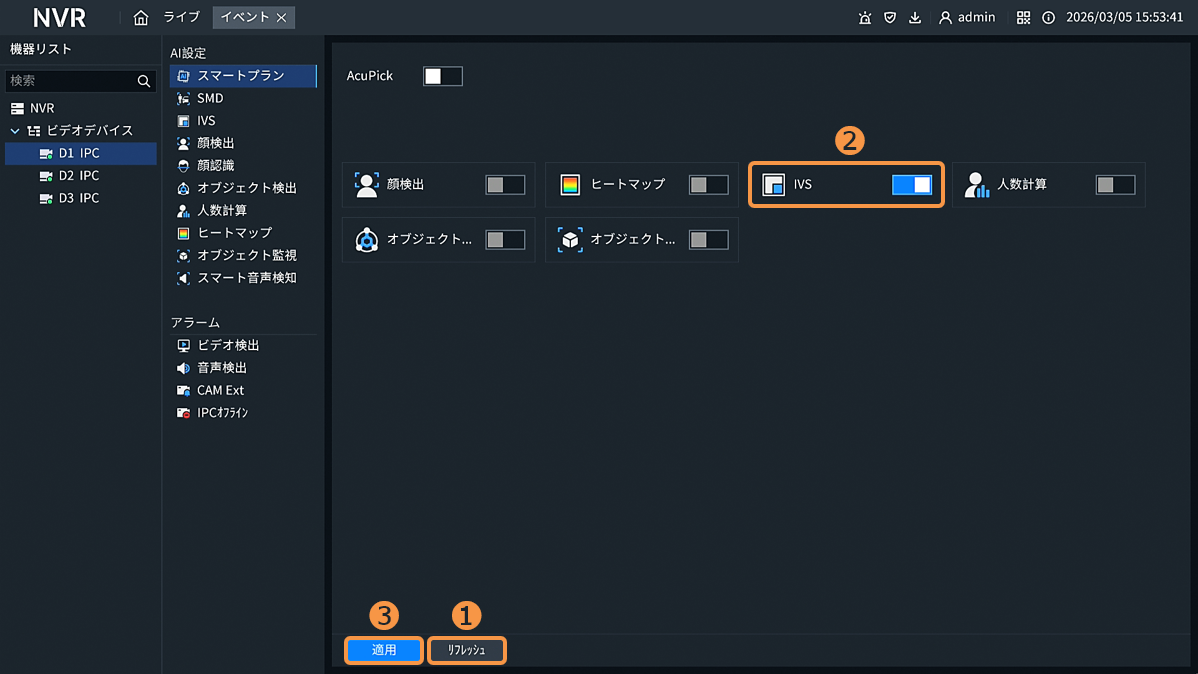Image resolution: width=1198 pixels, height=674 pixels.
Task: Switch to the ライブ tab
Action: point(181,18)
